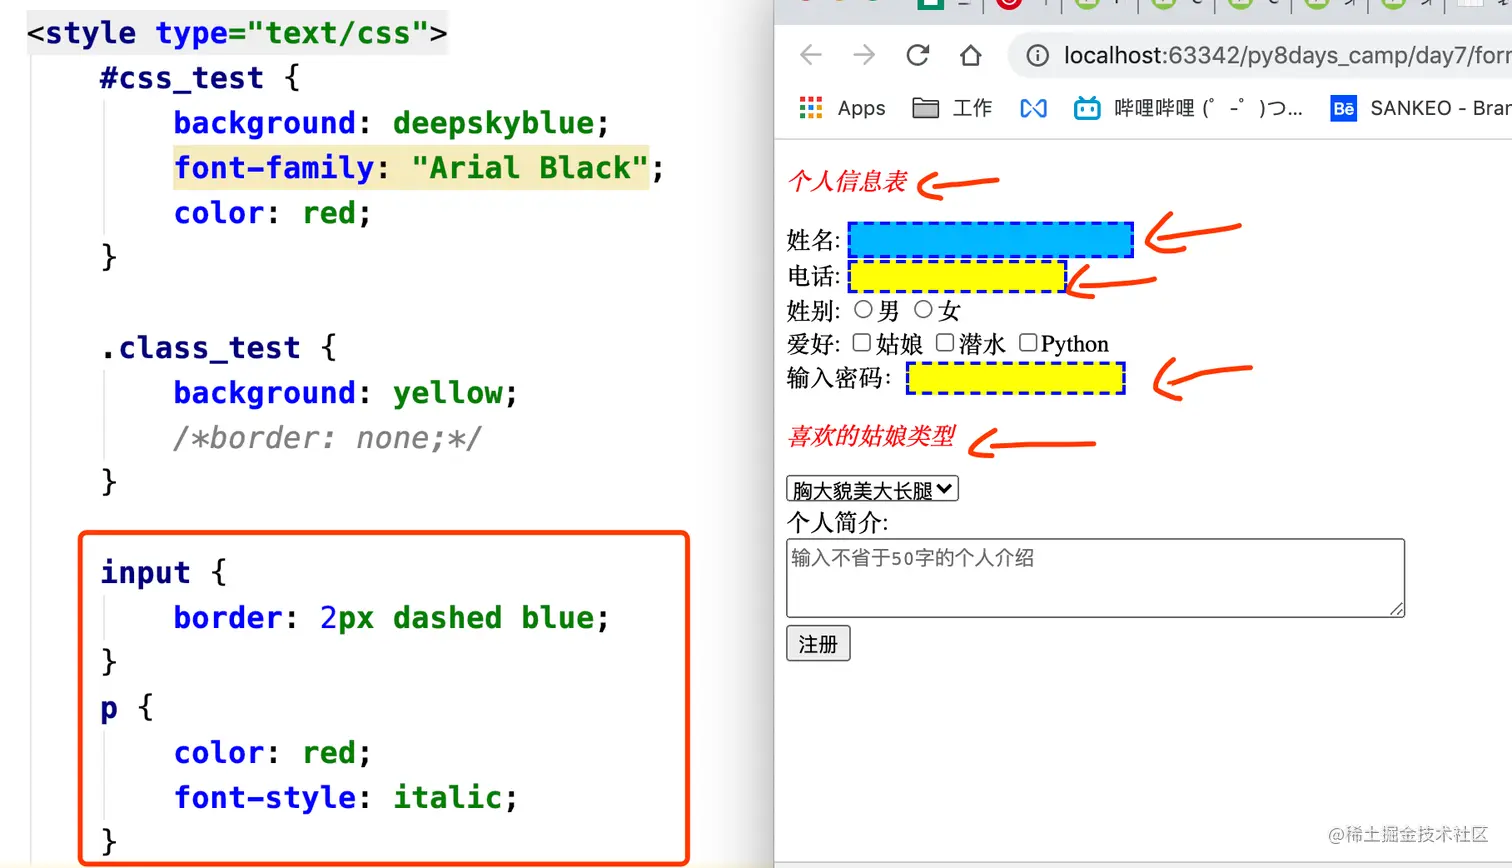Click the background: yellow line

345,393
